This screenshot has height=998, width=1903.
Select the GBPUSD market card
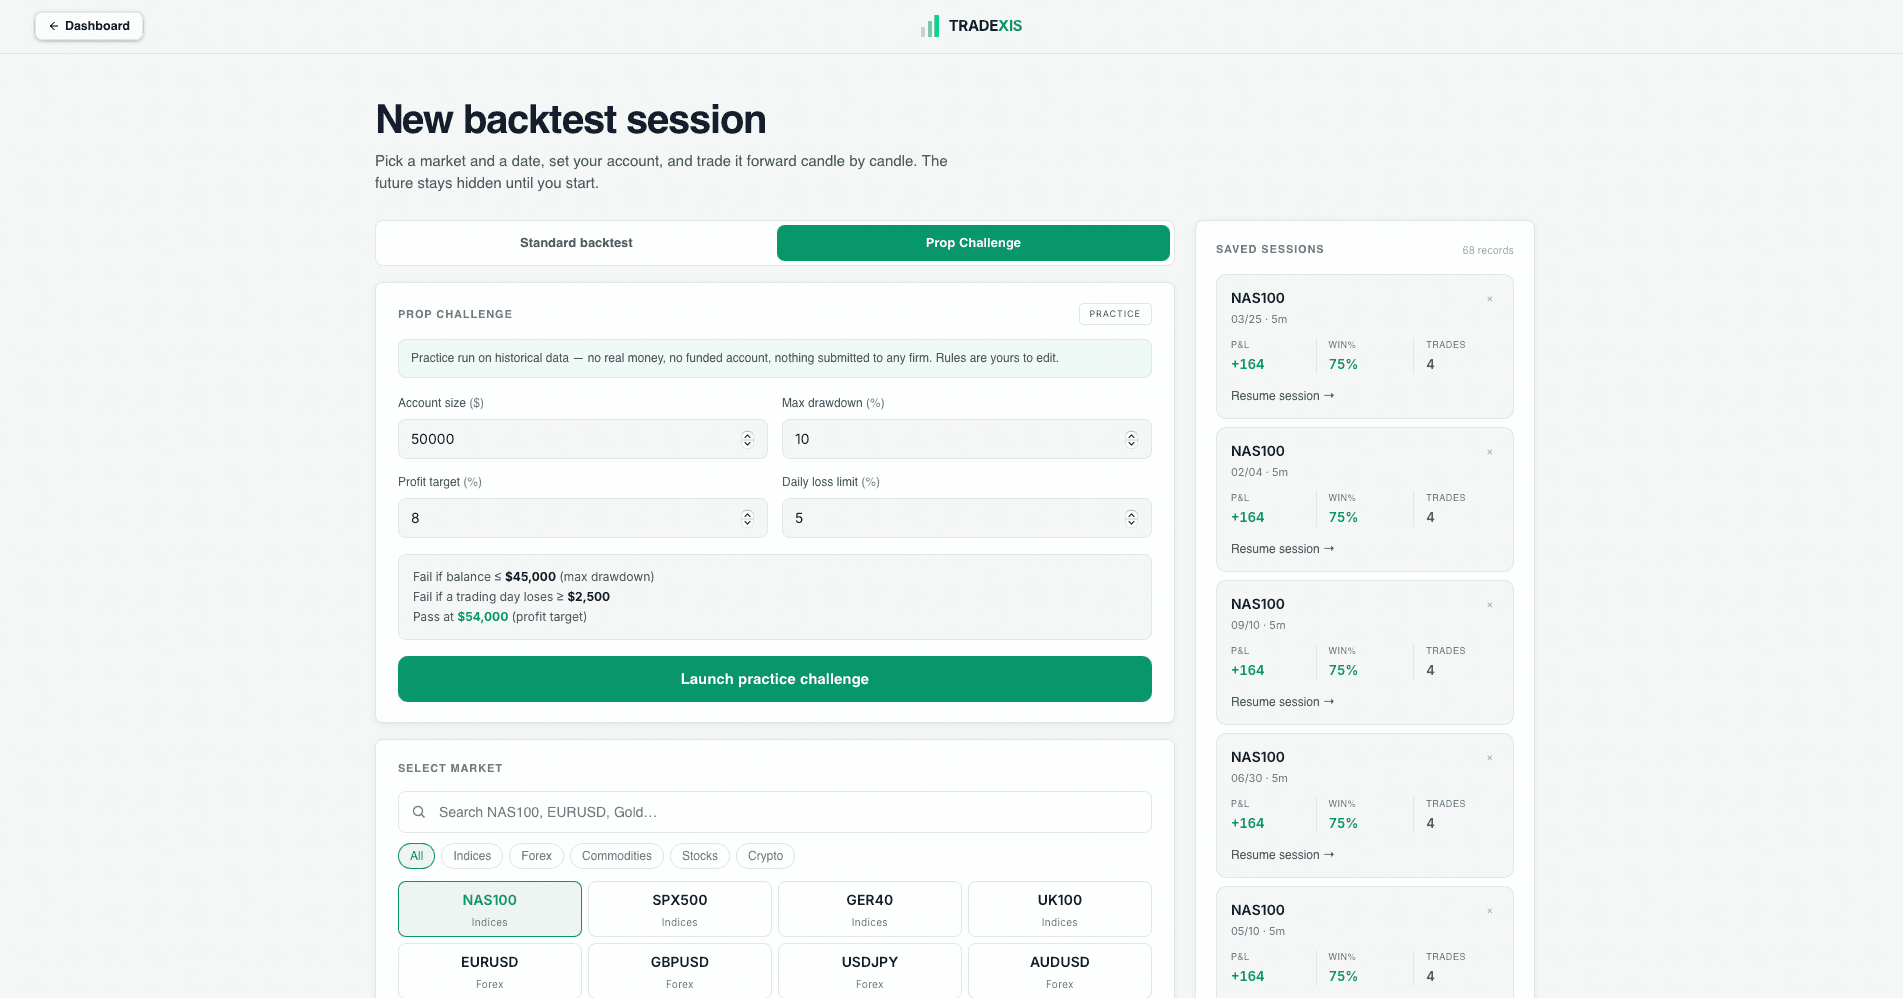click(x=680, y=970)
